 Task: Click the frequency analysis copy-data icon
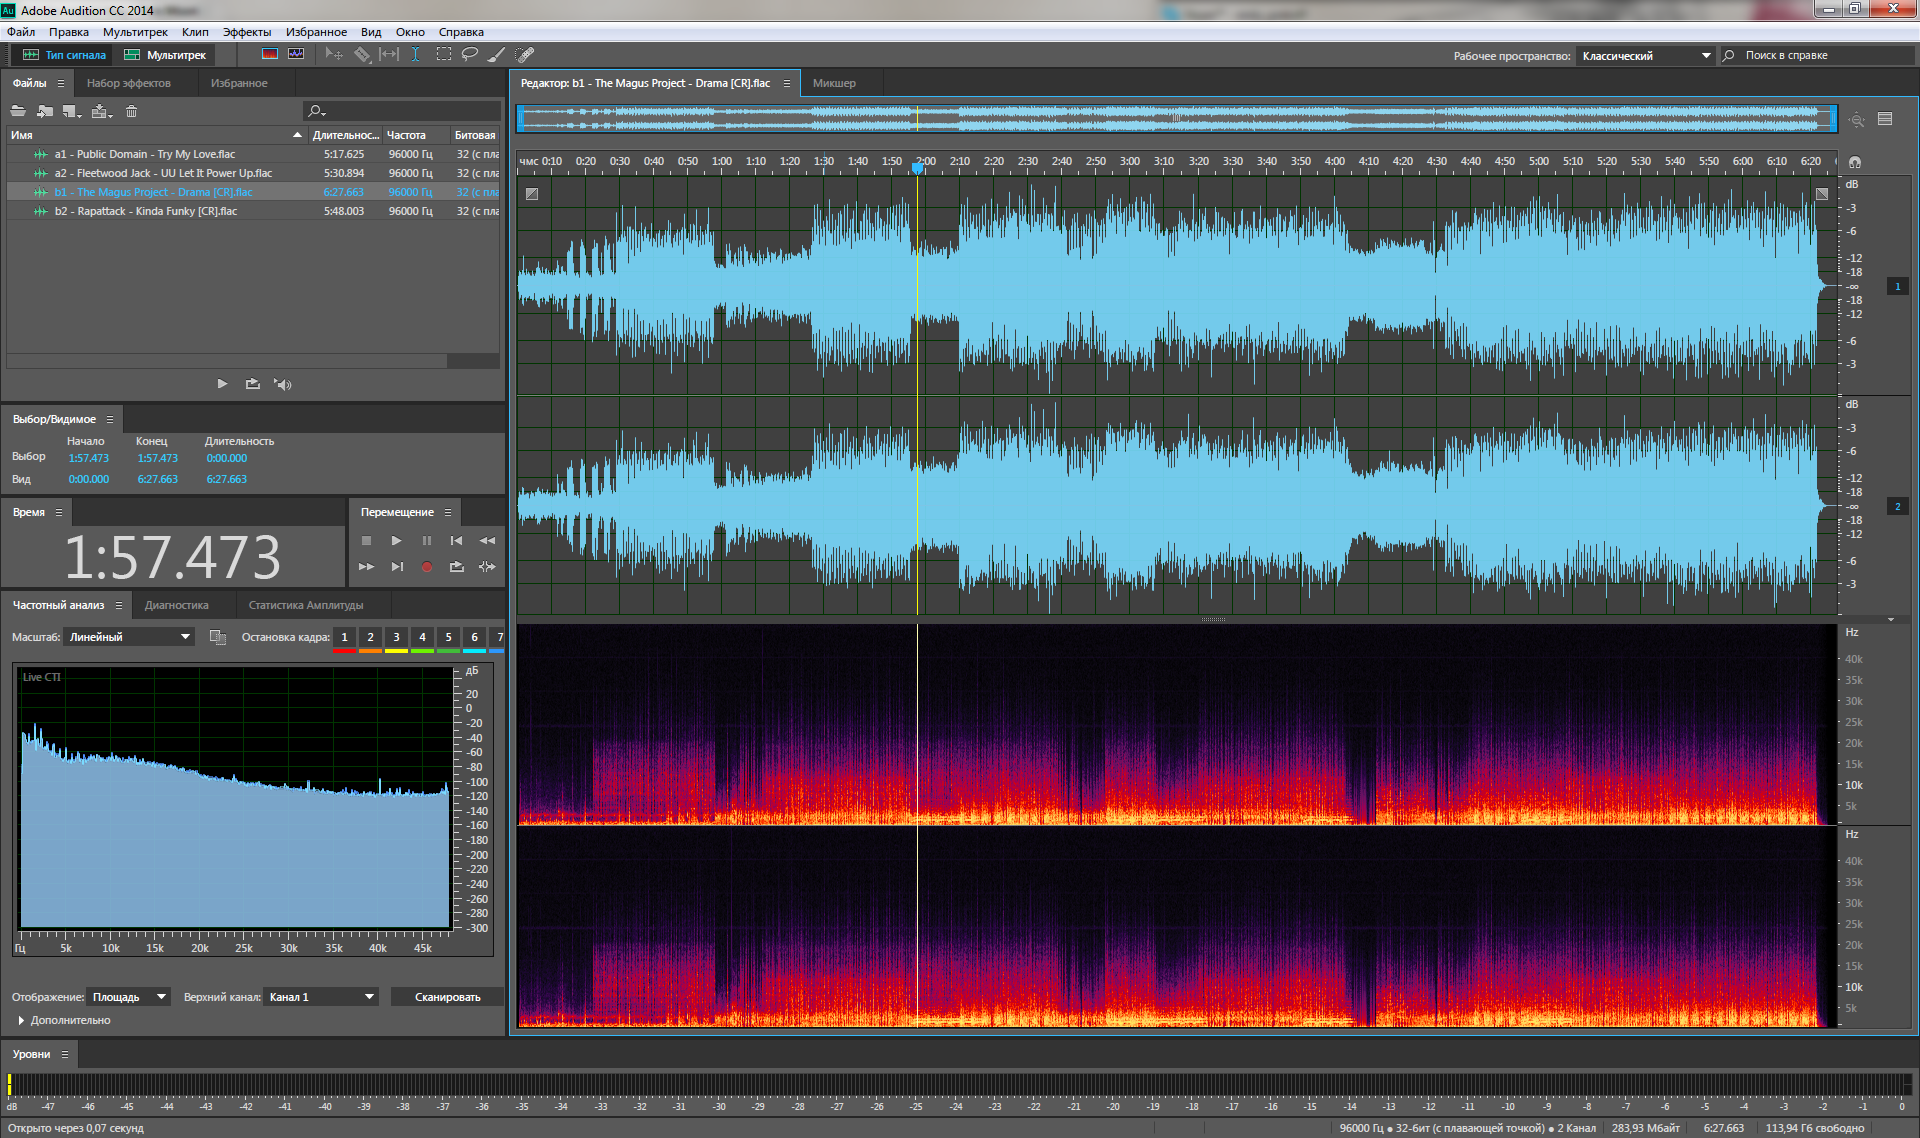click(218, 637)
